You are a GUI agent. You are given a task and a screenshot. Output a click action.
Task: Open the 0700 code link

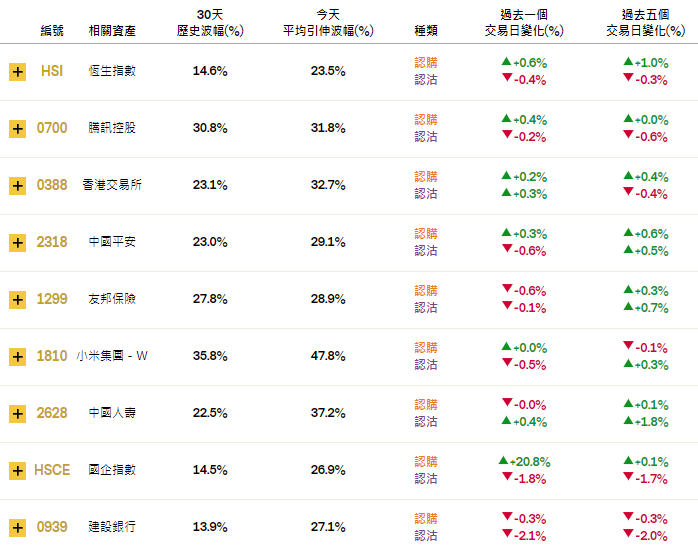(52, 128)
